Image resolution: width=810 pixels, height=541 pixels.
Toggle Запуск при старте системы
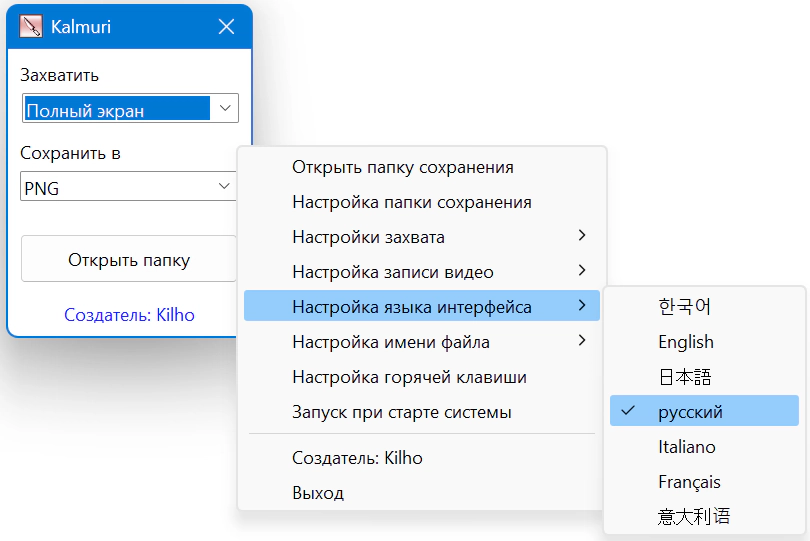coord(402,412)
